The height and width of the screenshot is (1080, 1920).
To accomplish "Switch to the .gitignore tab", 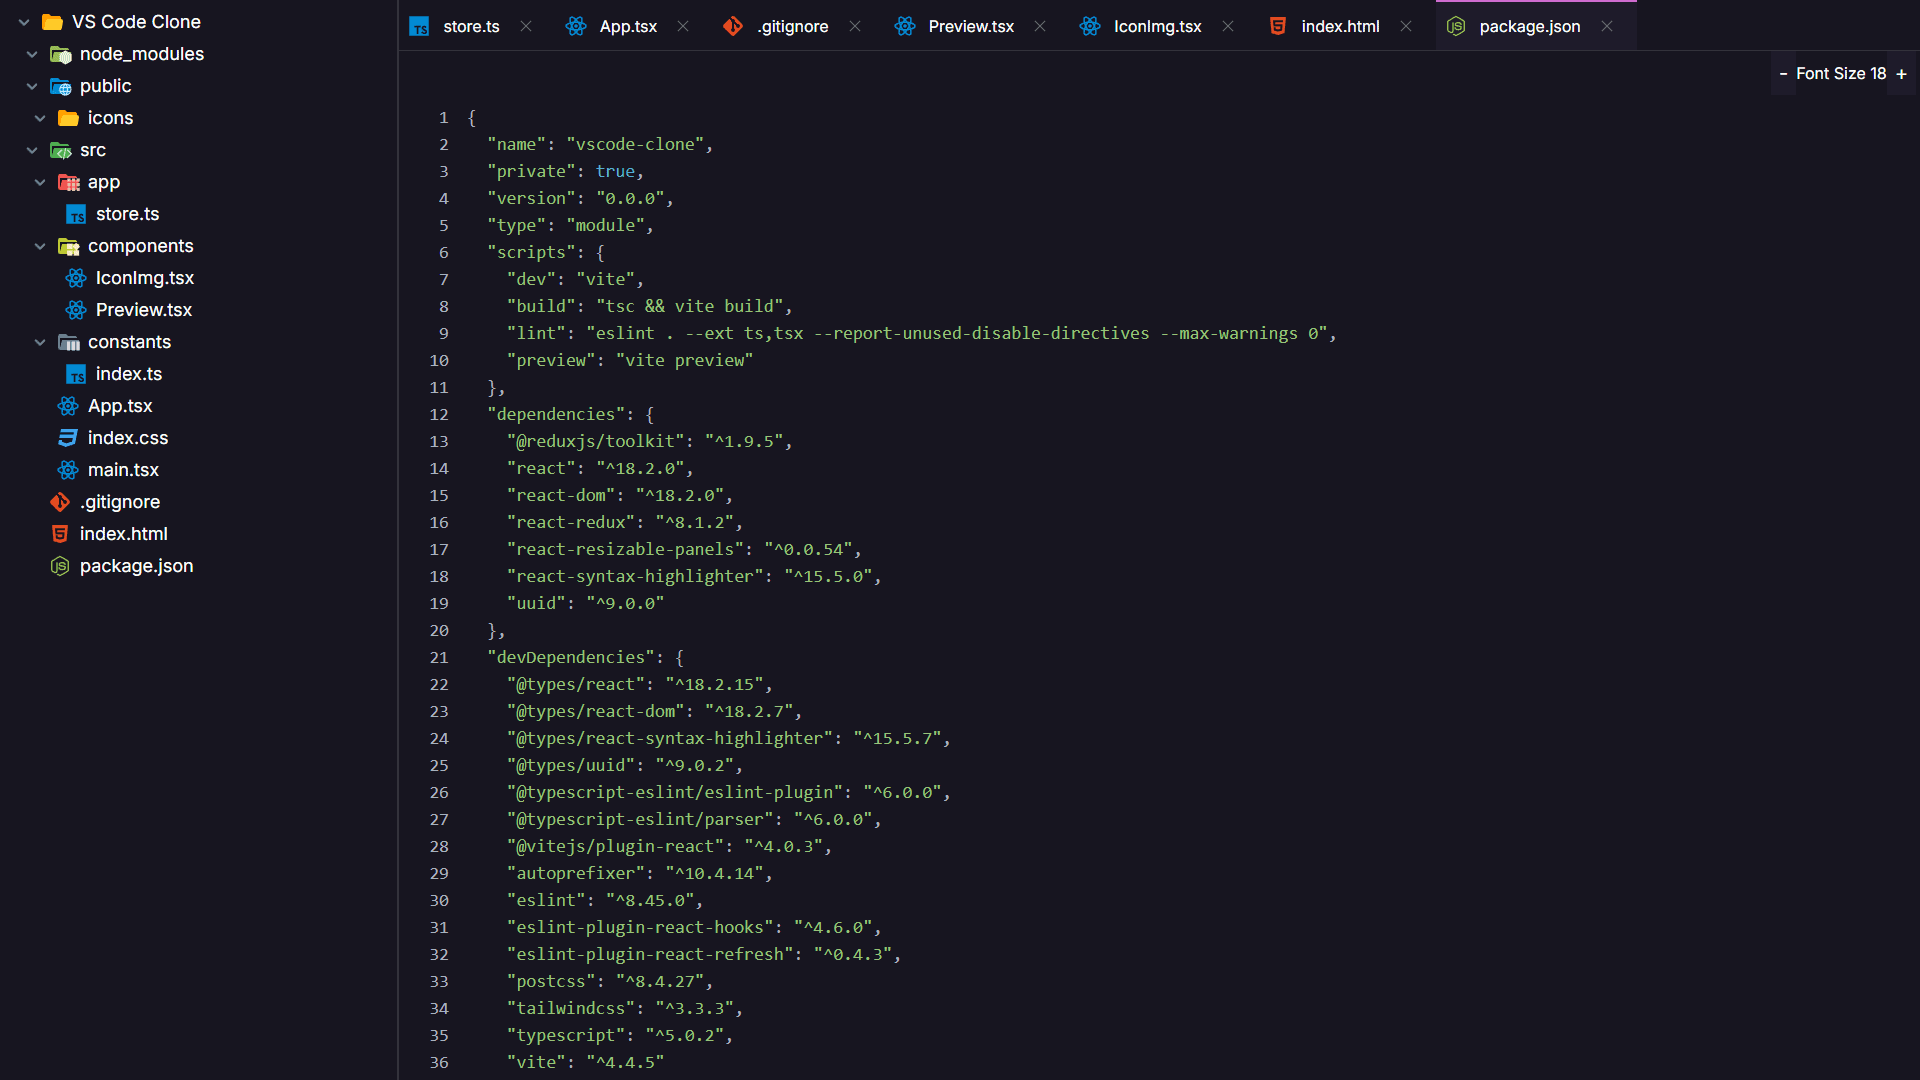I will point(792,26).
